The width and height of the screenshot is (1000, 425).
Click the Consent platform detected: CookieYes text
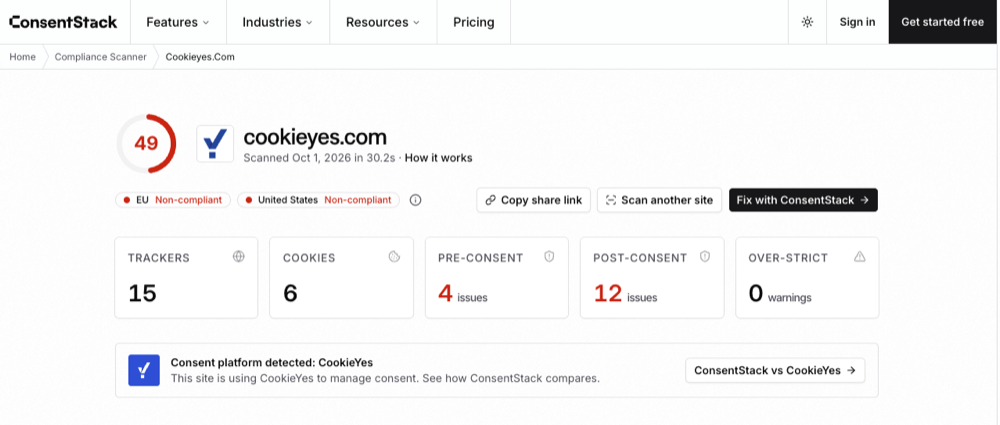coord(272,362)
